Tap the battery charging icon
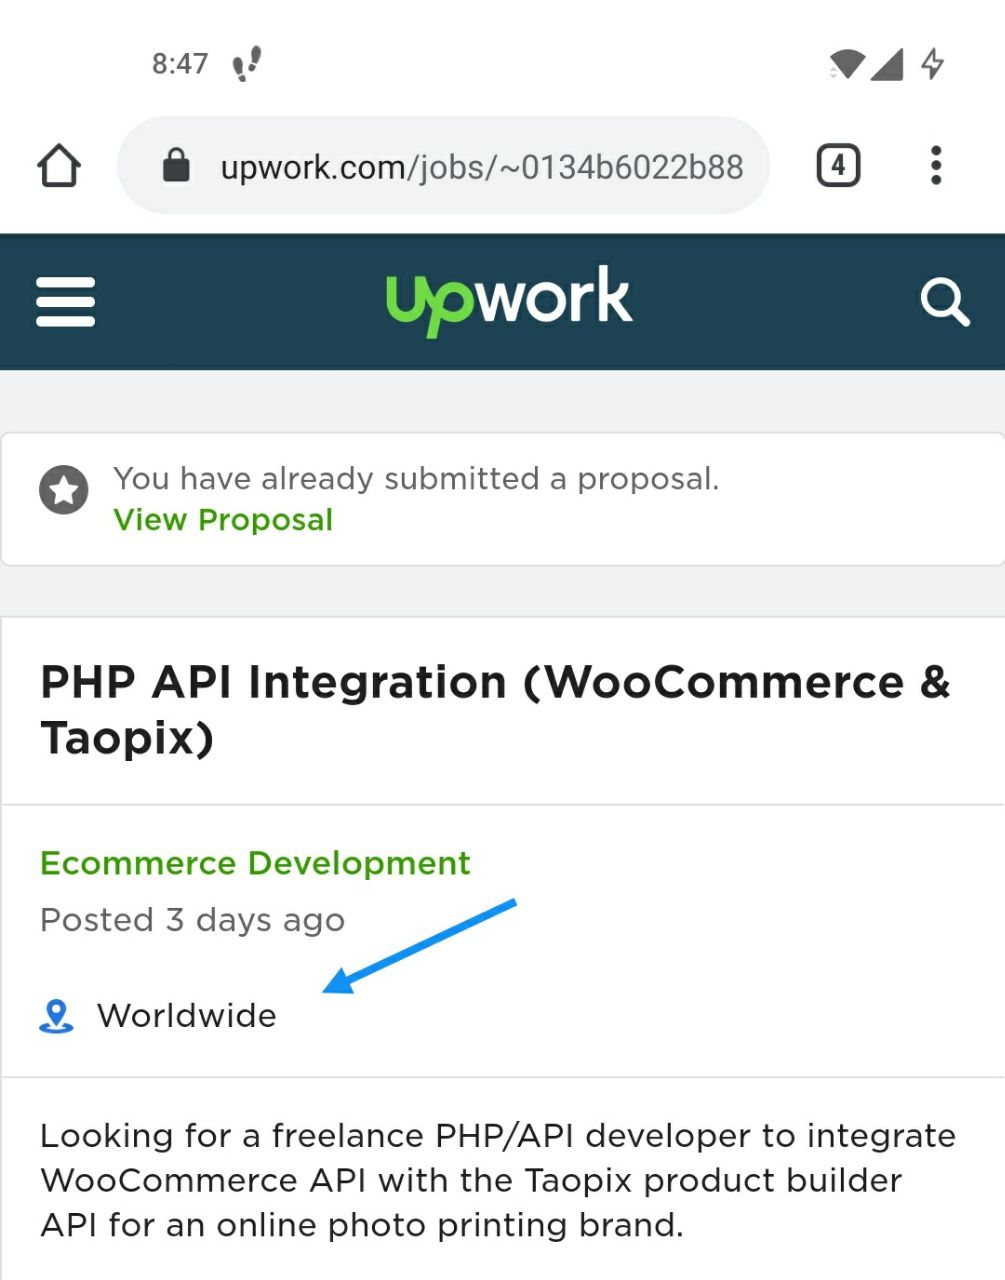 [932, 64]
